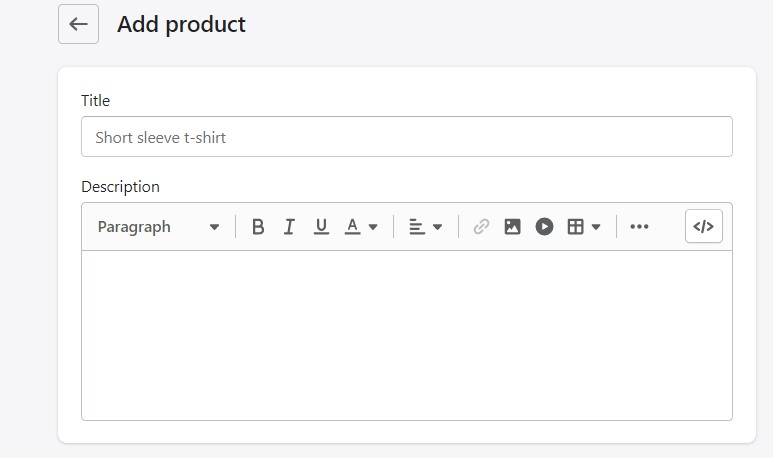This screenshot has height=458, width=773.
Task: Click the Title input field
Action: coord(407,137)
